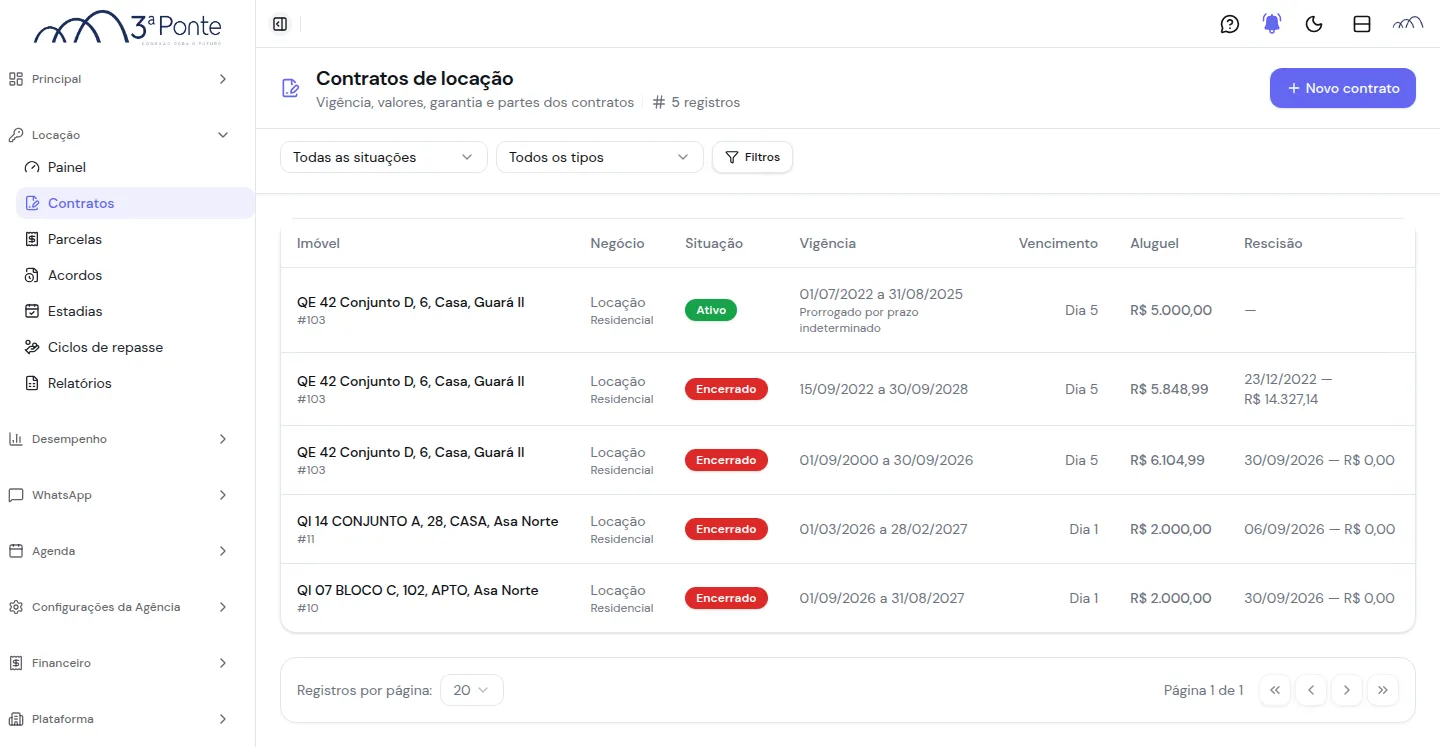Open Ciclos de repasse sidebar item
This screenshot has height=747, width=1440.
(135, 347)
